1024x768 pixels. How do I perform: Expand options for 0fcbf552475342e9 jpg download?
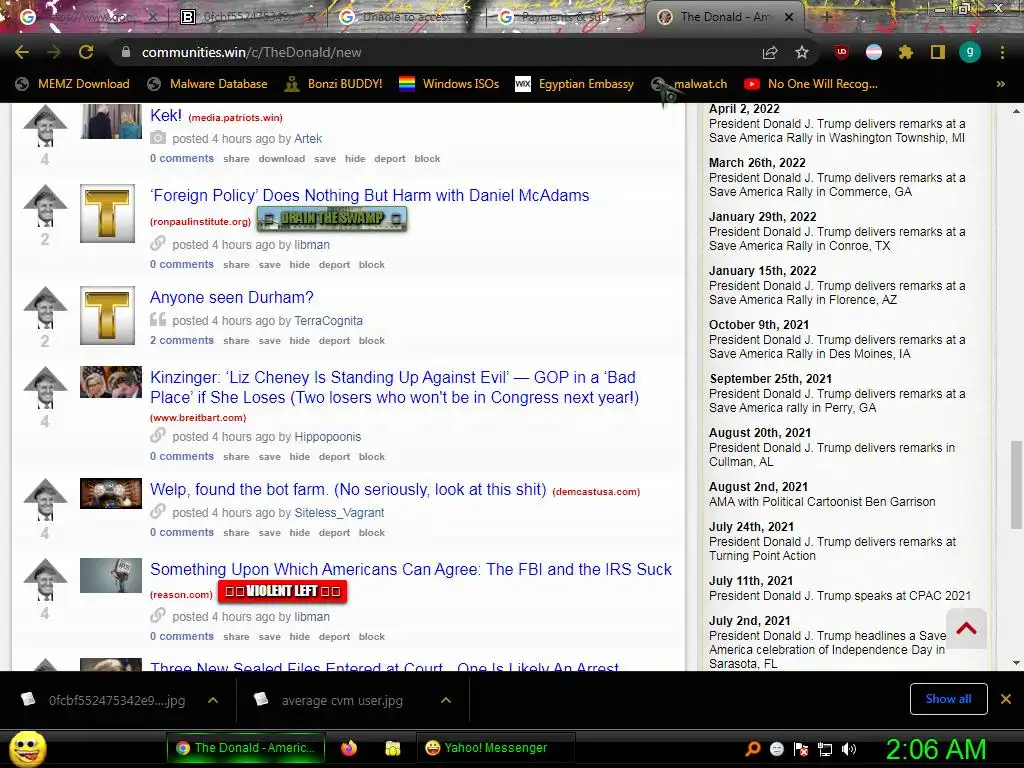(x=213, y=700)
